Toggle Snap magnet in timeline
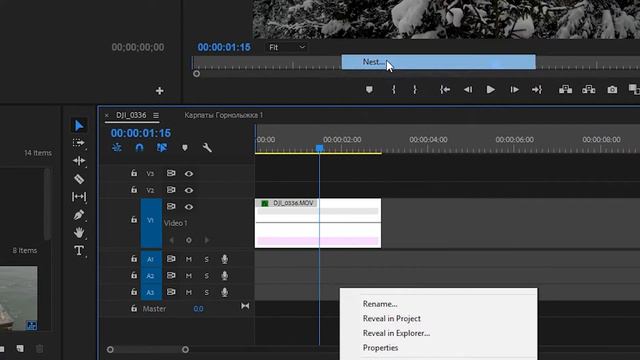This screenshot has height=360, width=640. tap(139, 147)
